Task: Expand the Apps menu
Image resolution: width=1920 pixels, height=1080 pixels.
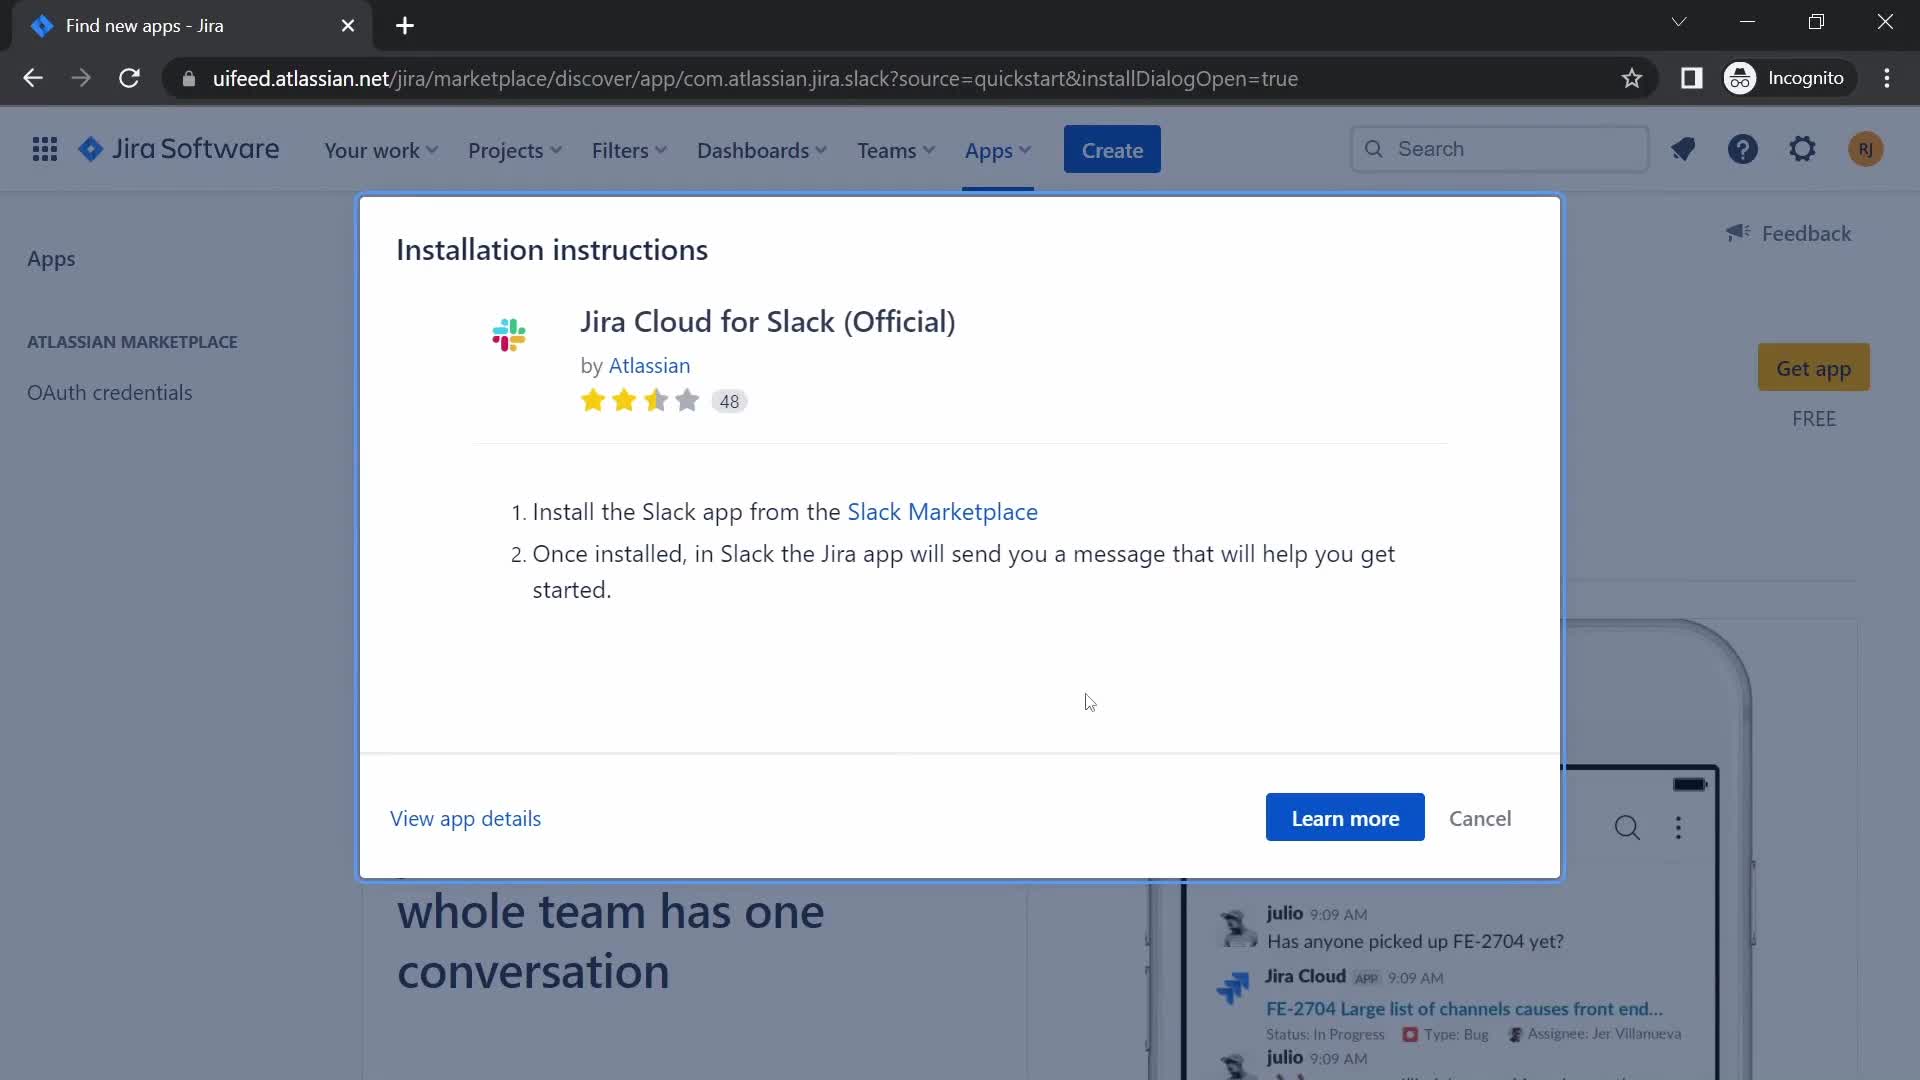Action: click(998, 151)
